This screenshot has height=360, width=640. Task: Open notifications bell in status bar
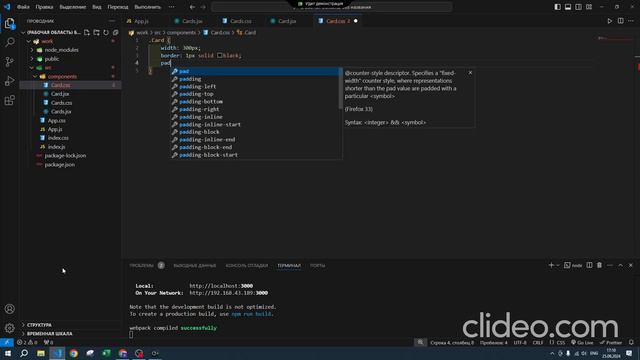click(x=631, y=342)
